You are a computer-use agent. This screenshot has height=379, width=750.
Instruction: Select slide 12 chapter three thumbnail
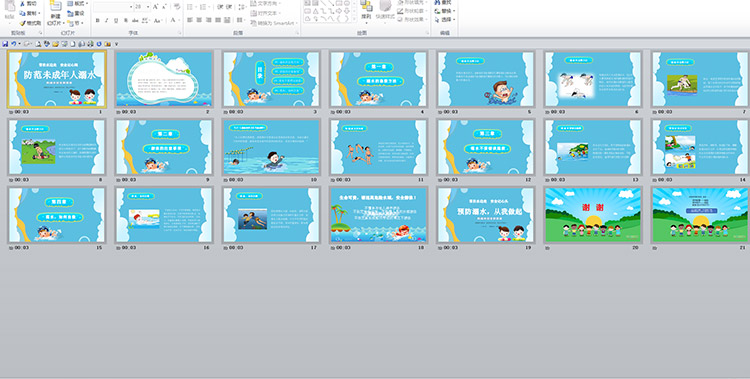(485, 147)
